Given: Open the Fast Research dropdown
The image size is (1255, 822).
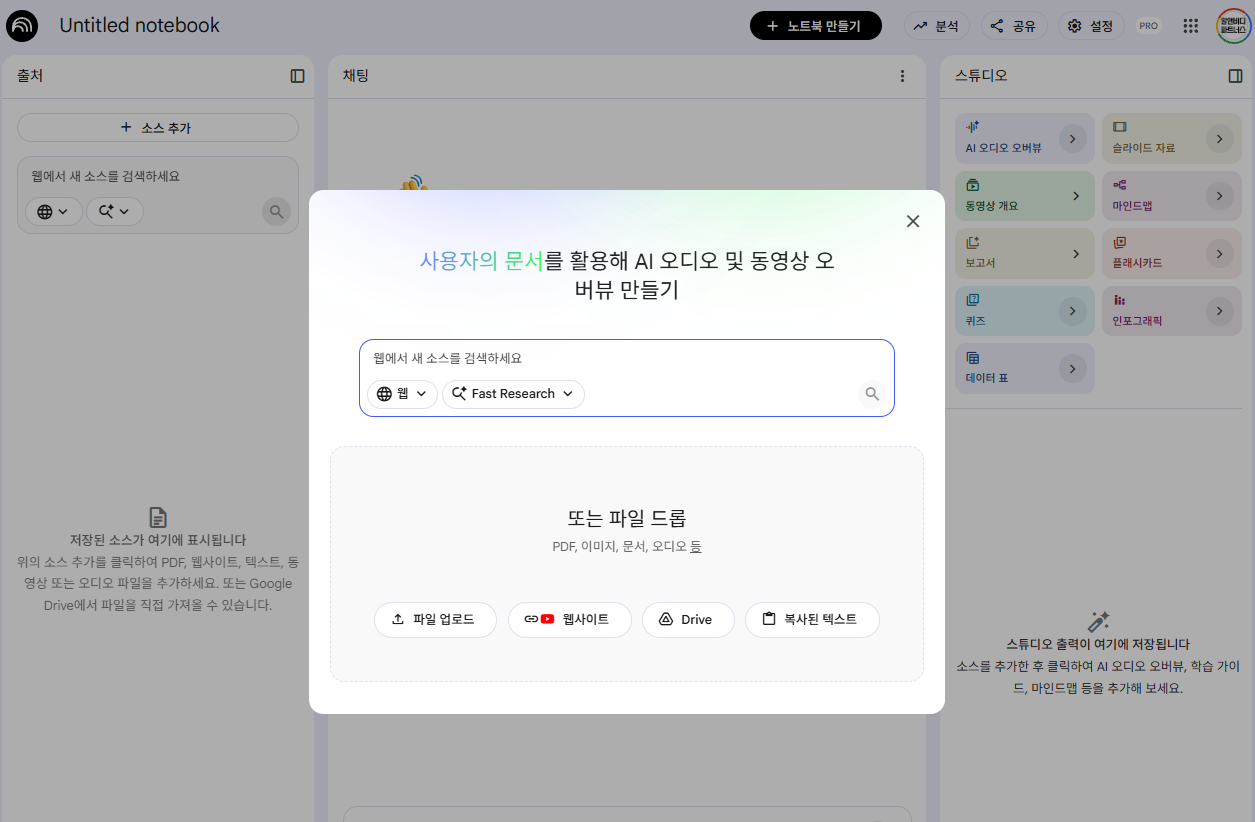Looking at the screenshot, I should pos(513,394).
